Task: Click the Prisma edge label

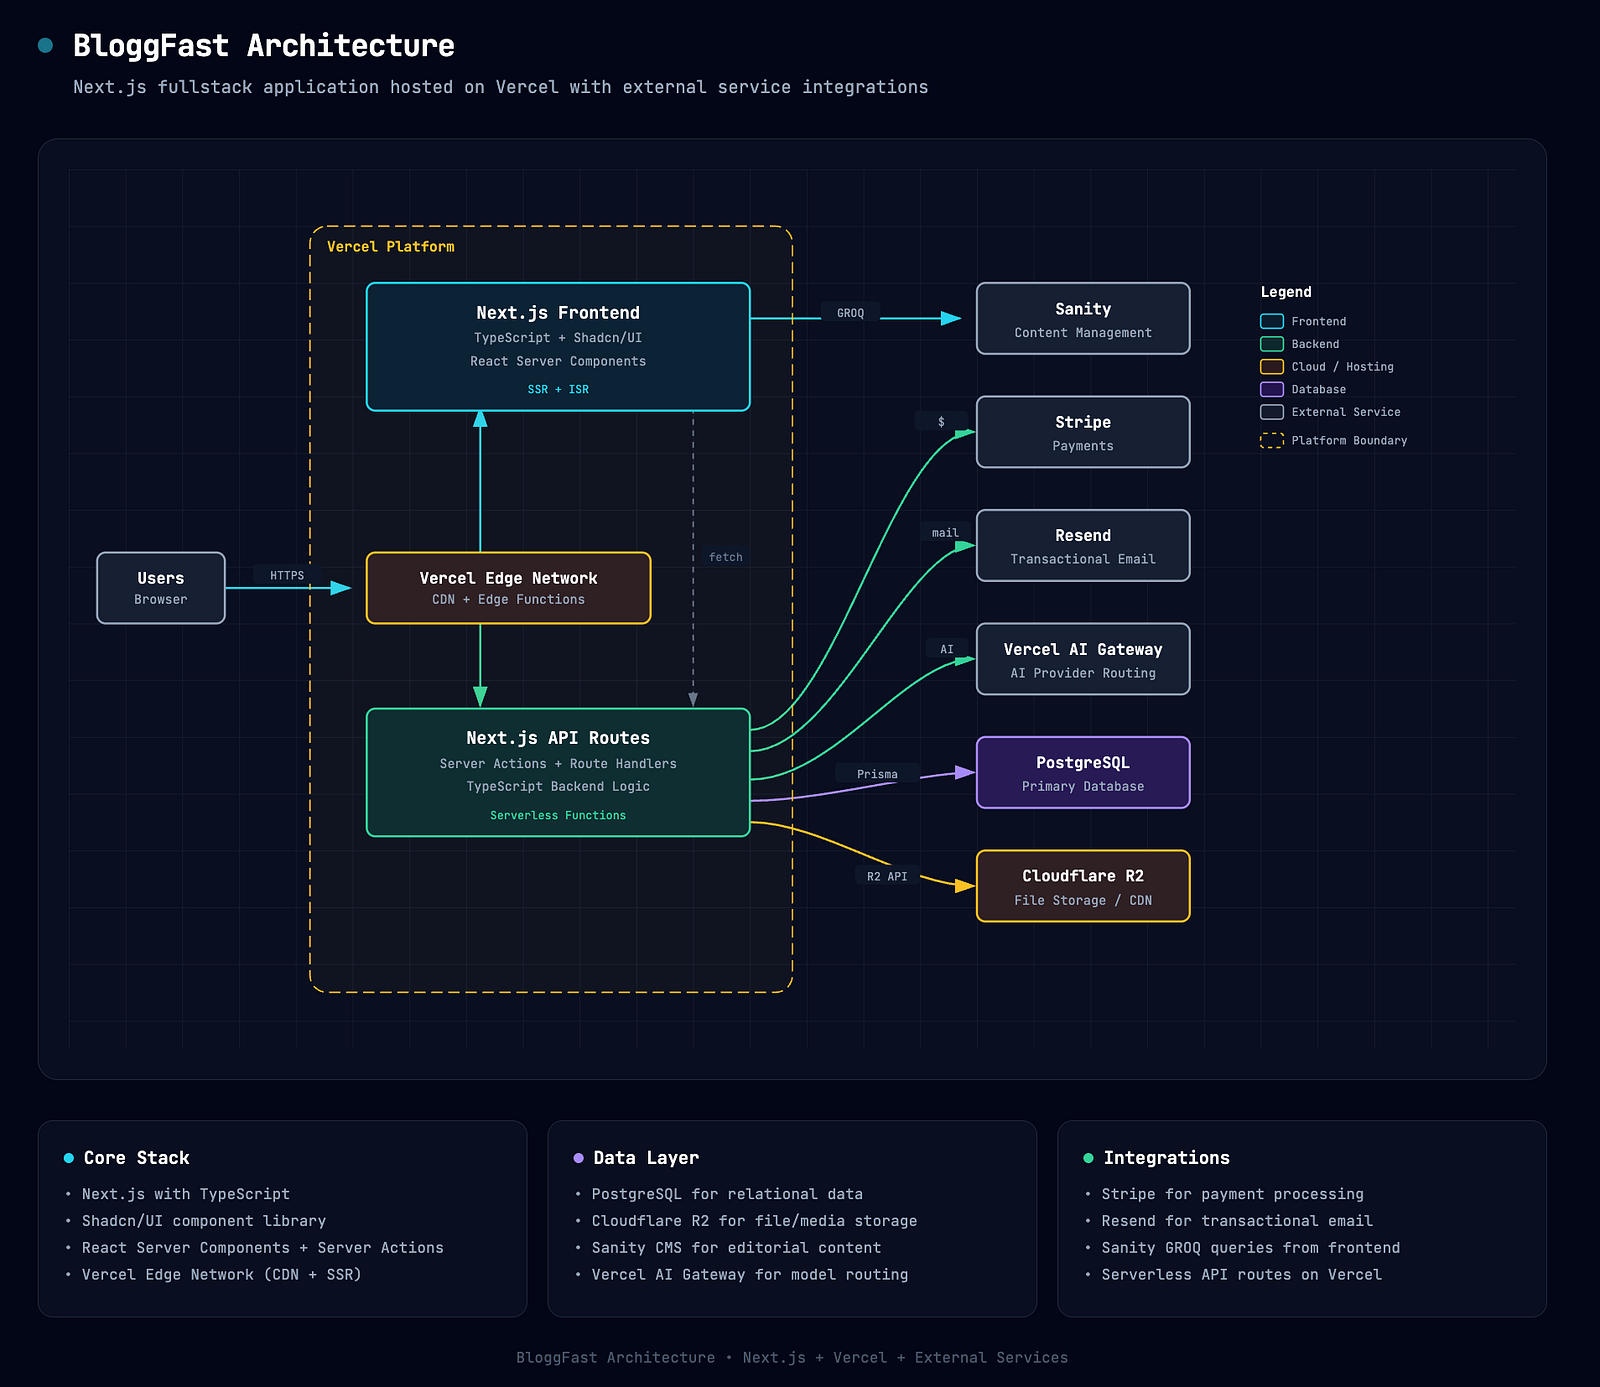Action: (x=877, y=774)
